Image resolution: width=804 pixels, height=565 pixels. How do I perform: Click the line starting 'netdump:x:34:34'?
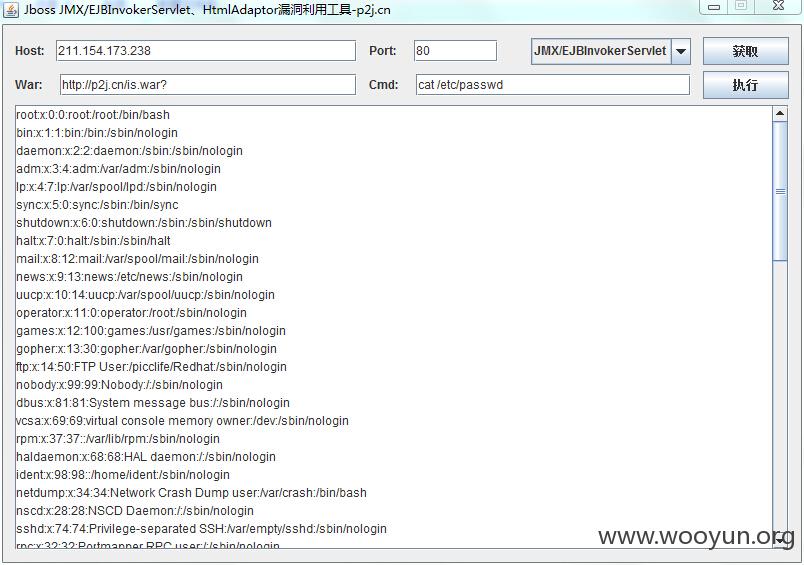coord(191,493)
